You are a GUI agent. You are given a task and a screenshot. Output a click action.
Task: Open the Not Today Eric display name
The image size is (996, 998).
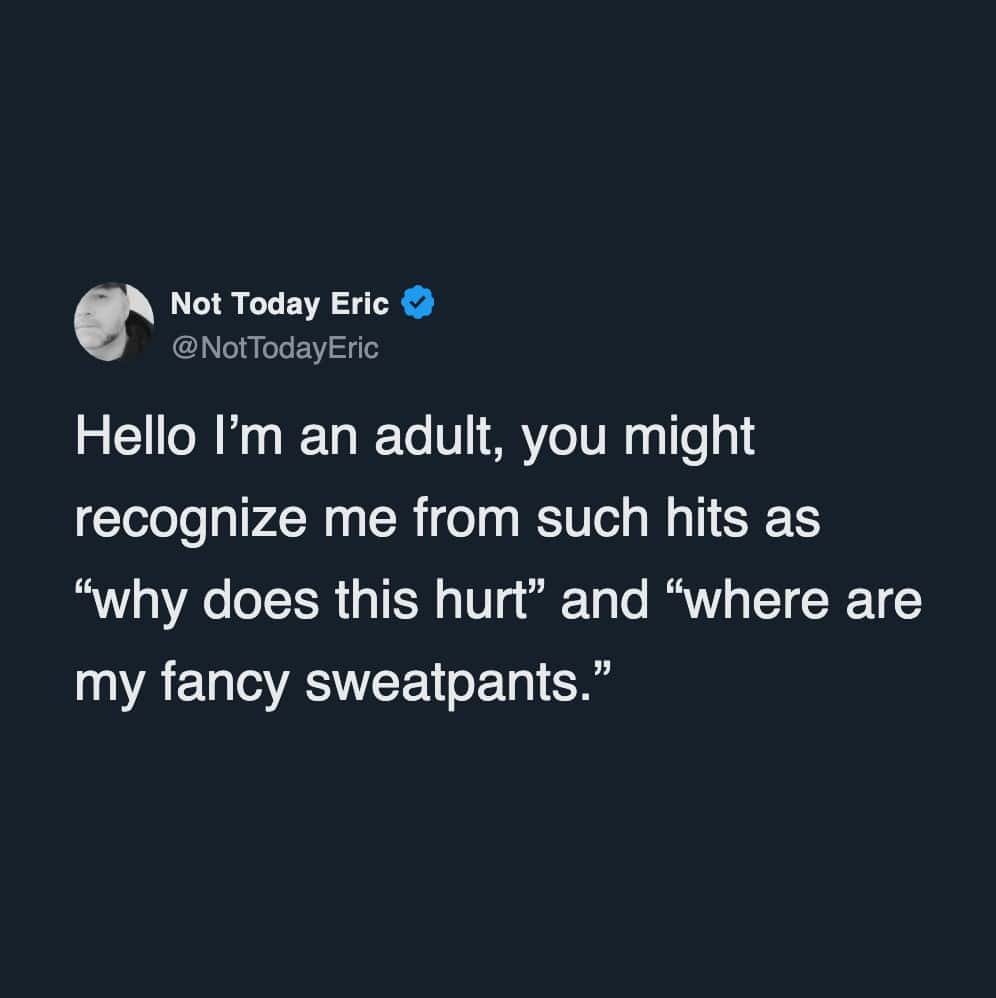[280, 304]
